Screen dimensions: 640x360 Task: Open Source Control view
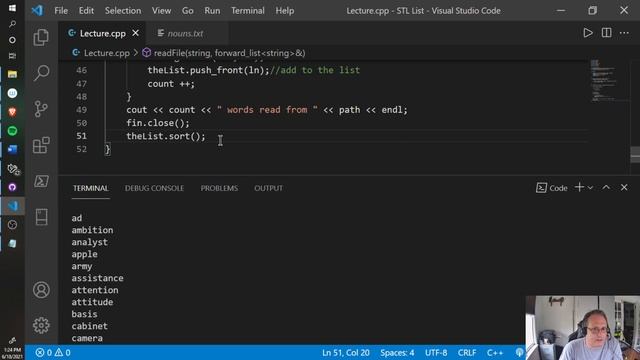[41, 109]
